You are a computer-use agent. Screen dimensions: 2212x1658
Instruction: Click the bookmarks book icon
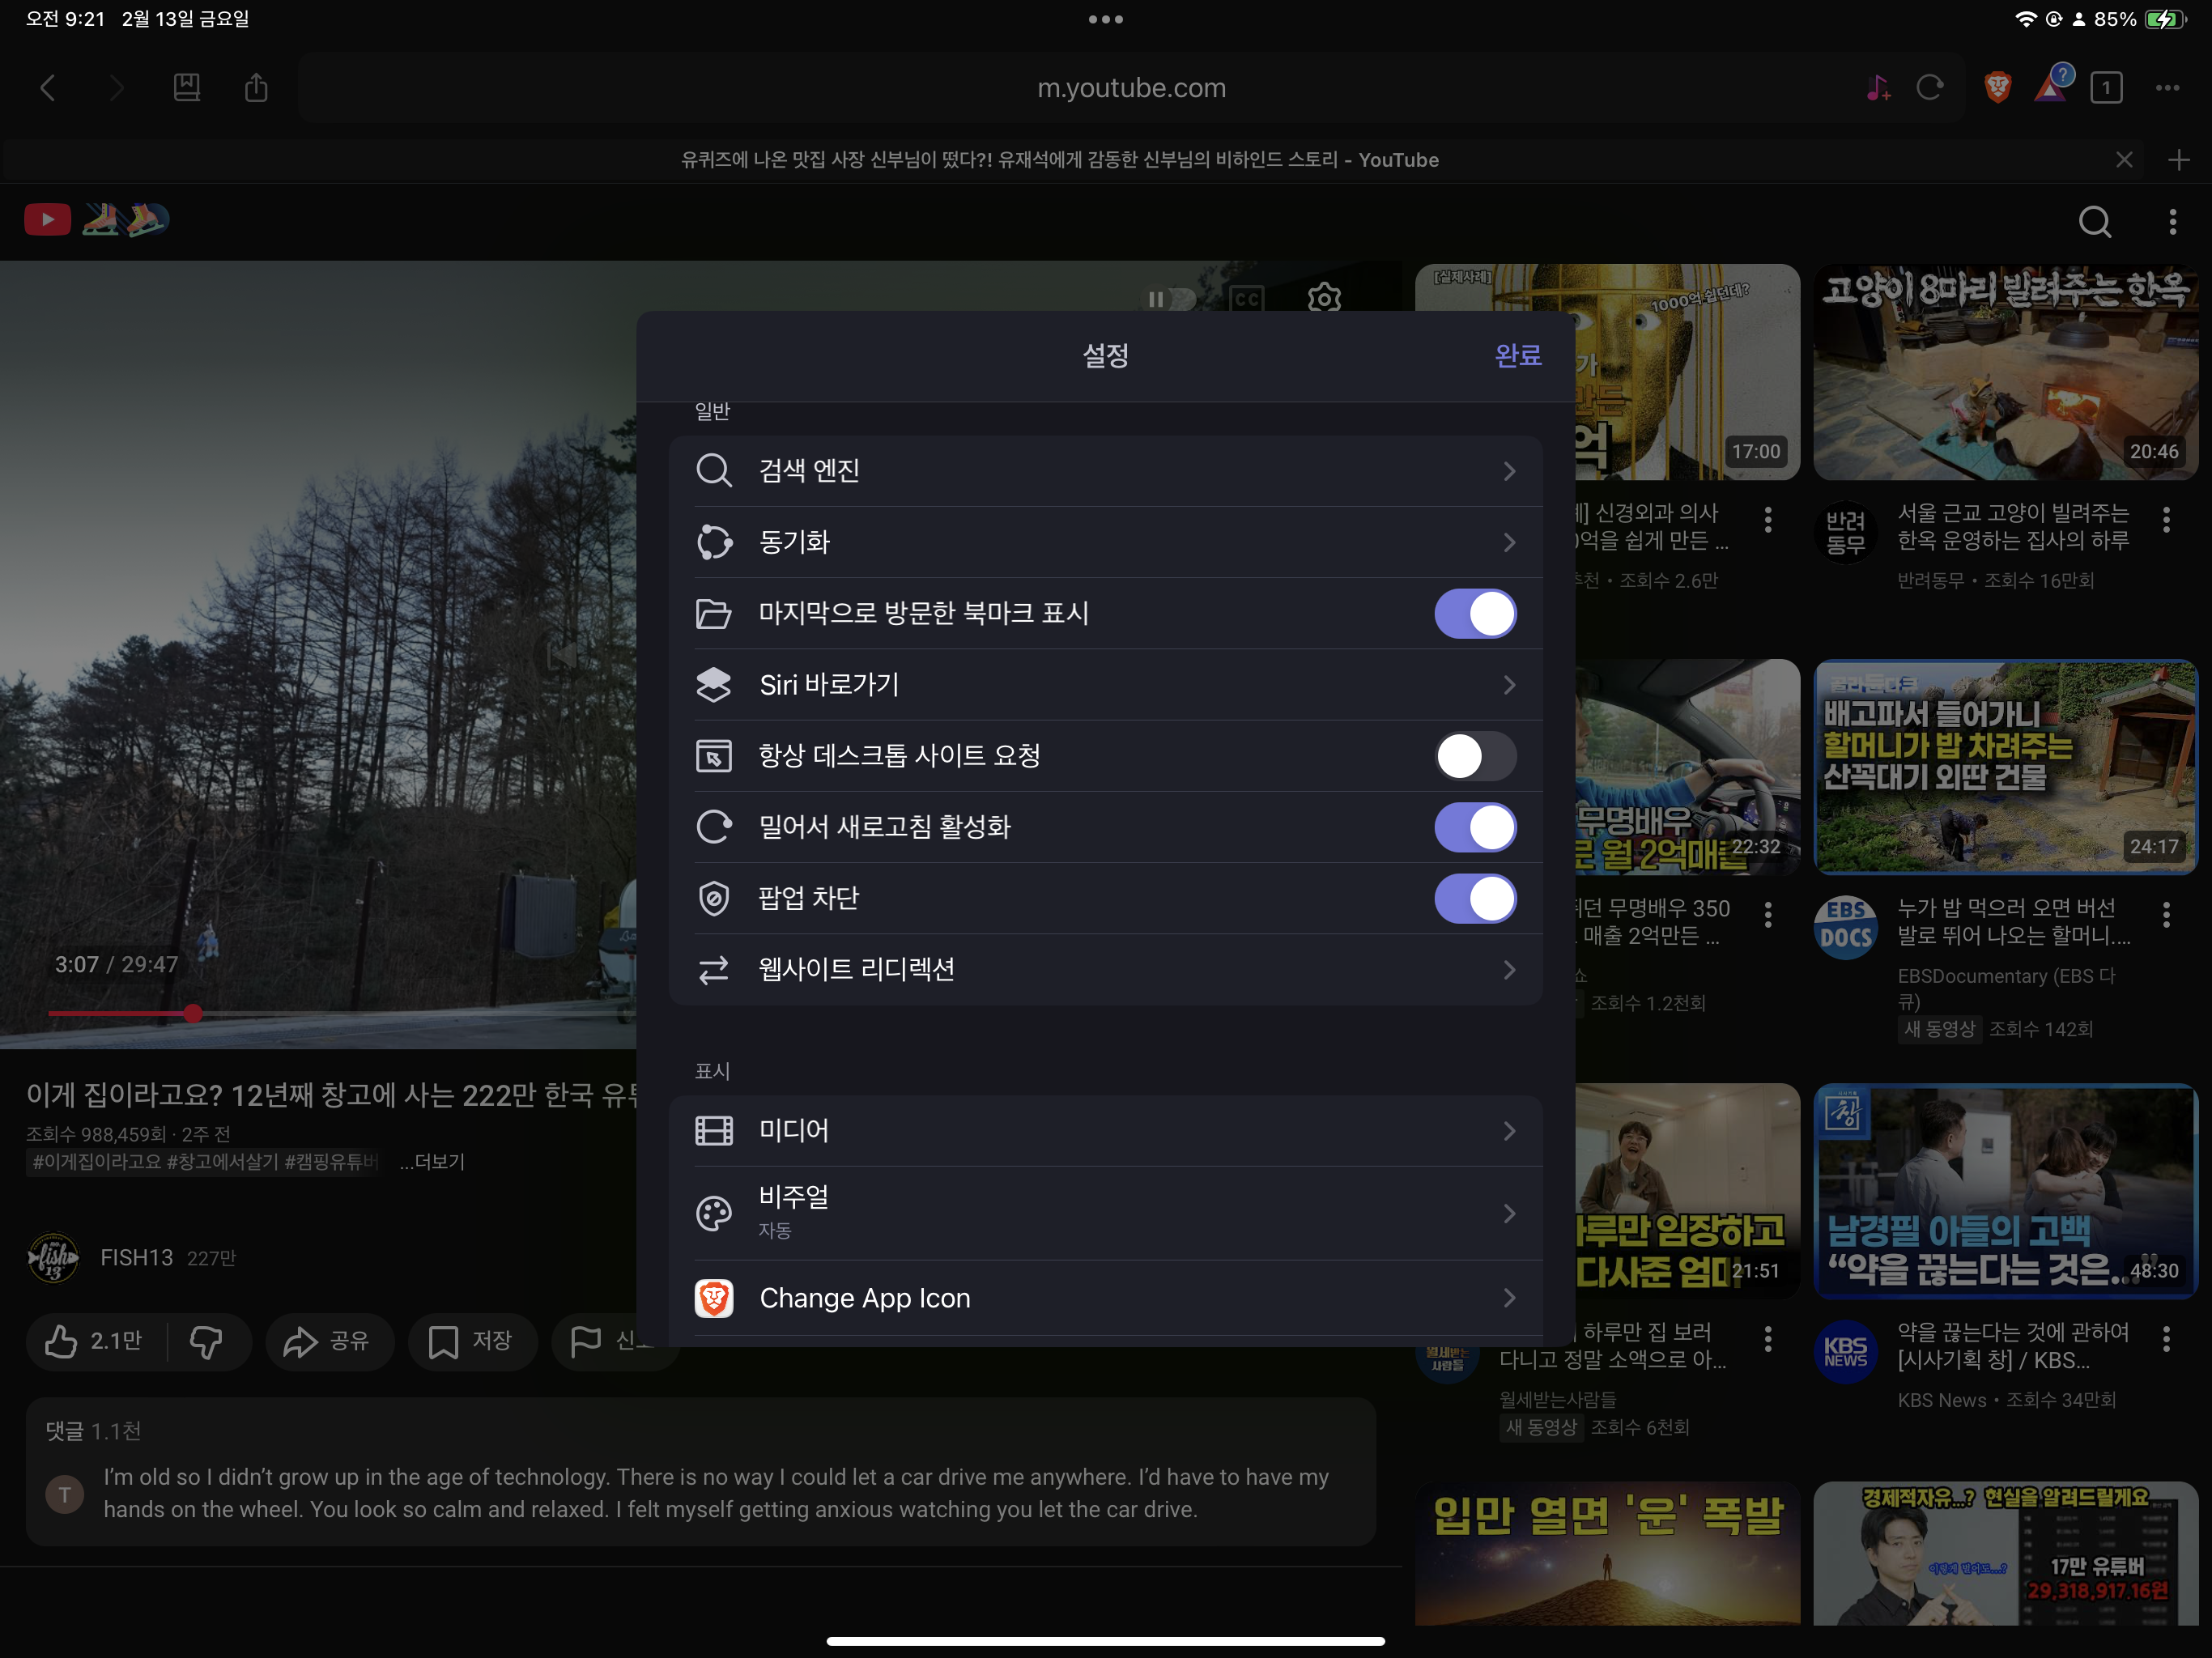[187, 88]
